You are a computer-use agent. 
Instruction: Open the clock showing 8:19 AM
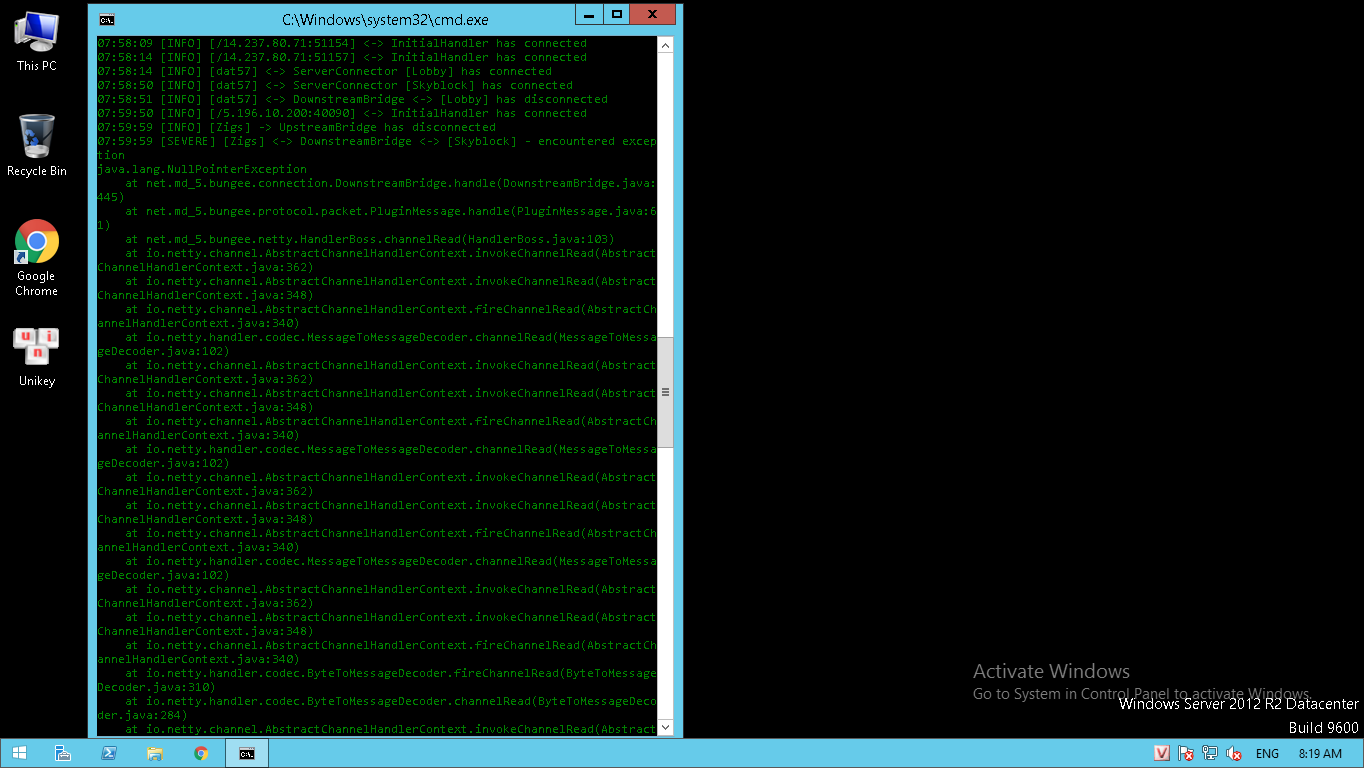[1320, 753]
